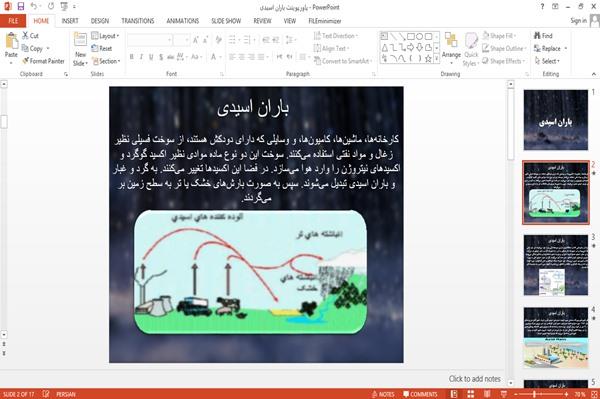Convert text to SmartArt
Viewport: 600px width, 399px height.
tap(342, 61)
